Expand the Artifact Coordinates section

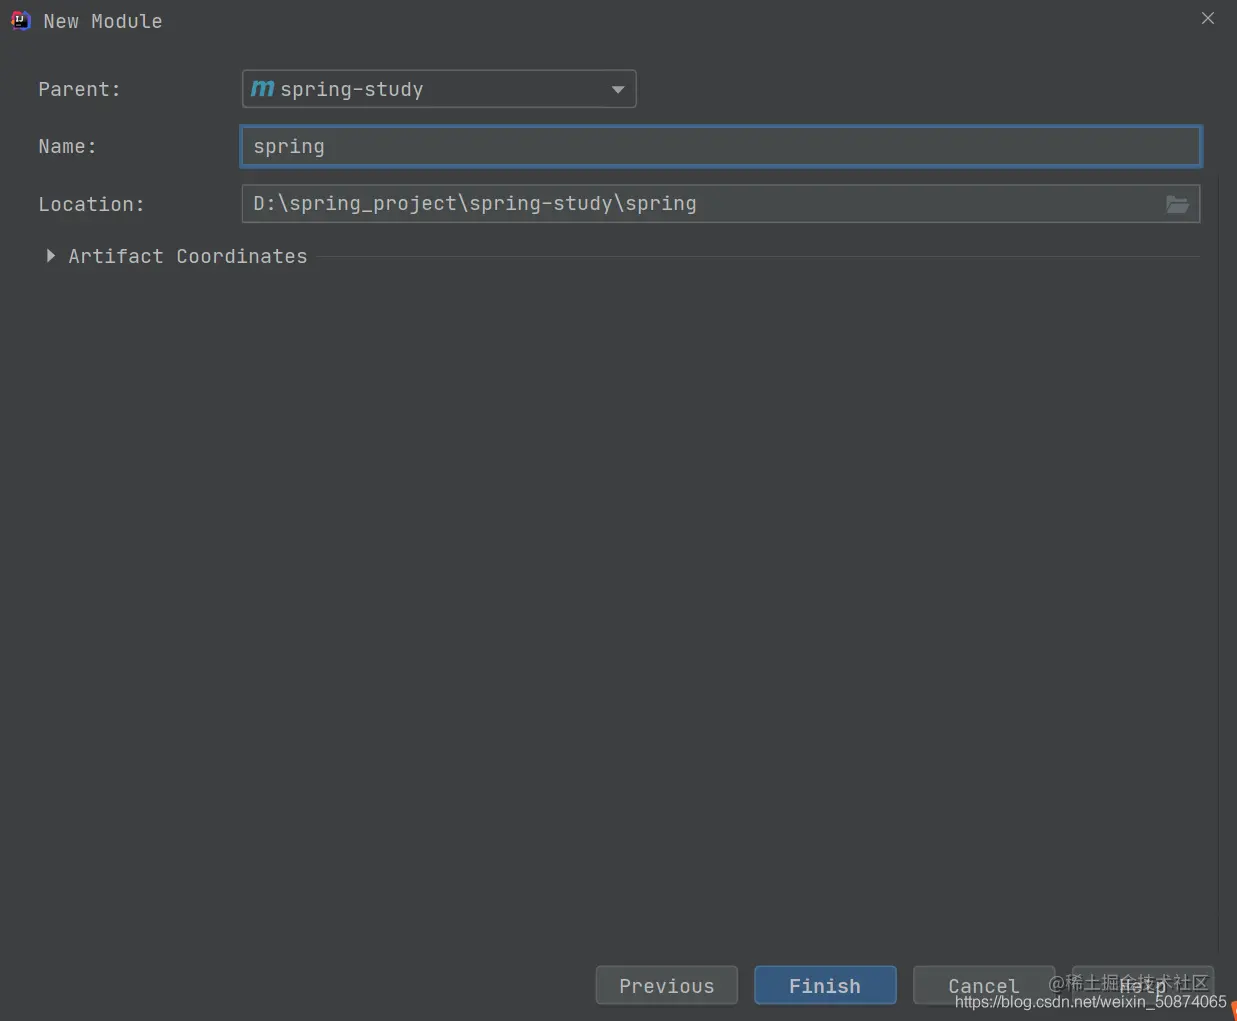tap(50, 256)
